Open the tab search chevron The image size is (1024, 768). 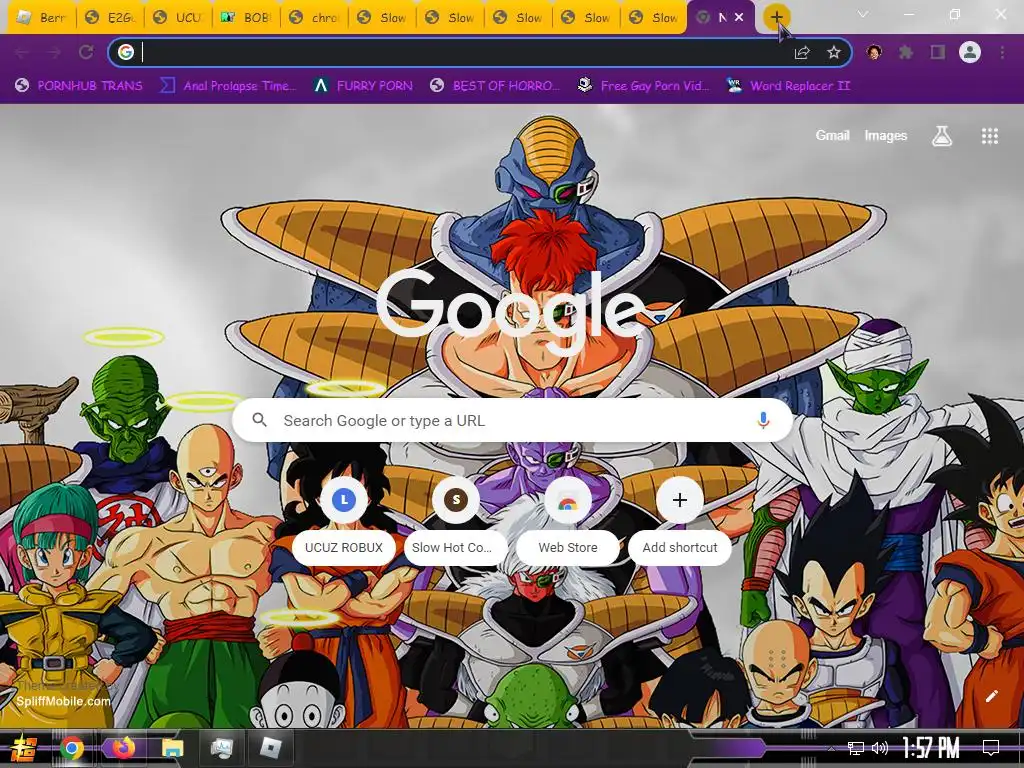coord(863,14)
